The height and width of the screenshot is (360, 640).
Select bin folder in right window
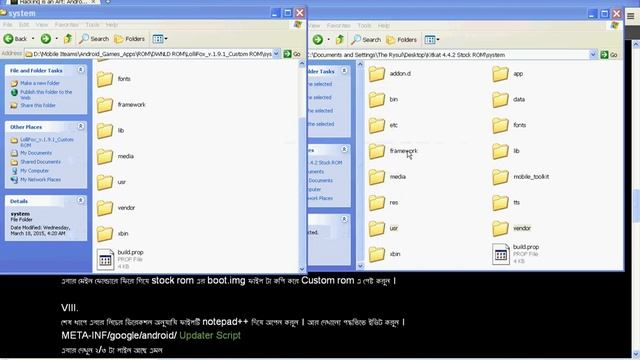tap(383, 100)
